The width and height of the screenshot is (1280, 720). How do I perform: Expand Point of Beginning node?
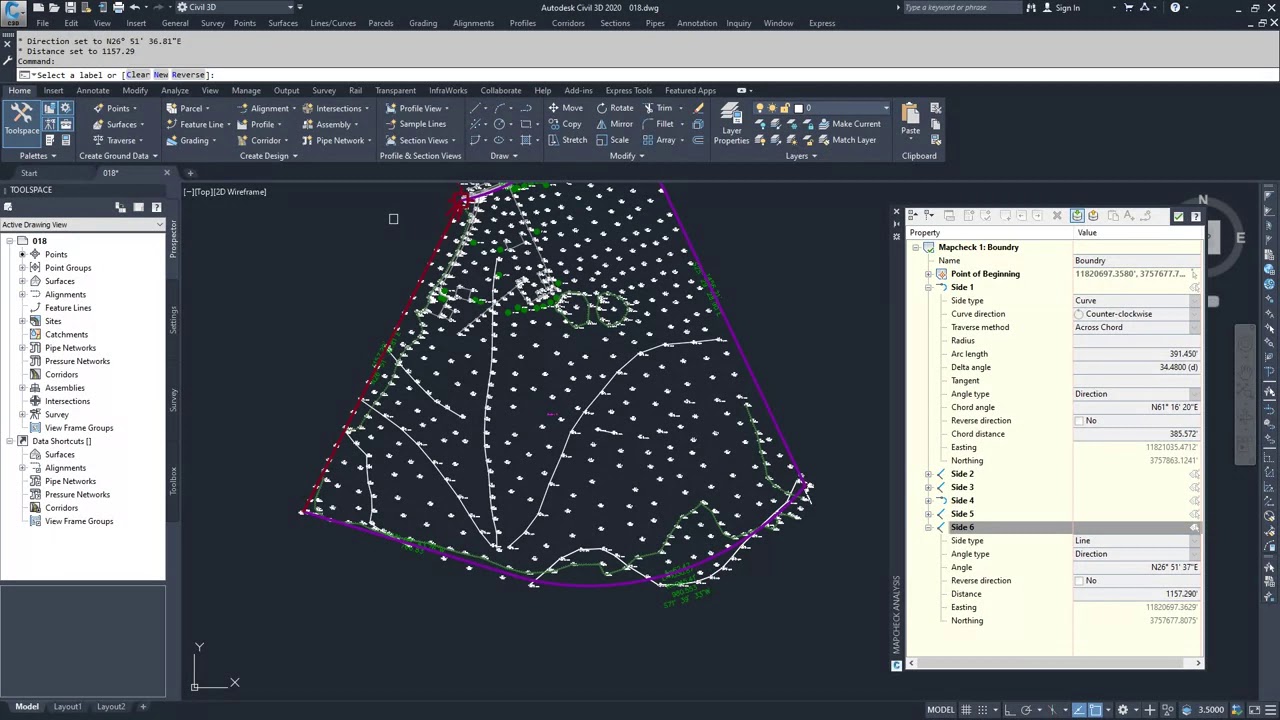928,274
